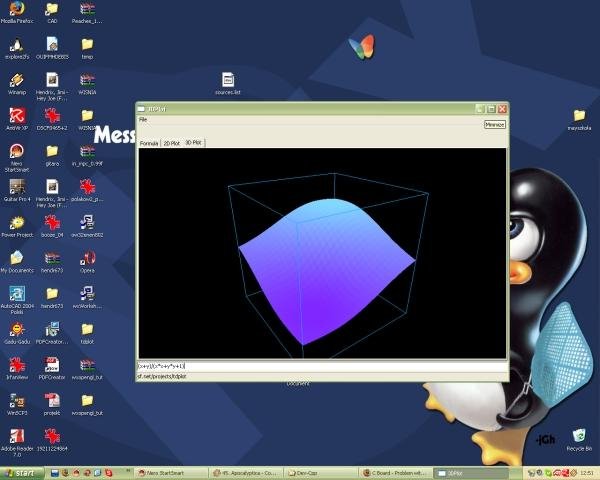This screenshot has height=480, width=600.
Task: Open the Mozilla Firefox desktop icon
Action: click(16, 11)
